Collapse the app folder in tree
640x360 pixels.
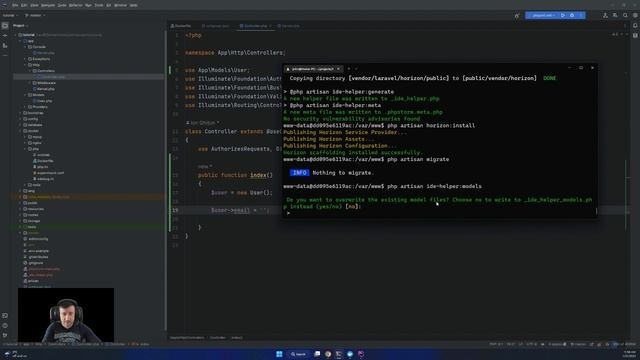(20, 41)
